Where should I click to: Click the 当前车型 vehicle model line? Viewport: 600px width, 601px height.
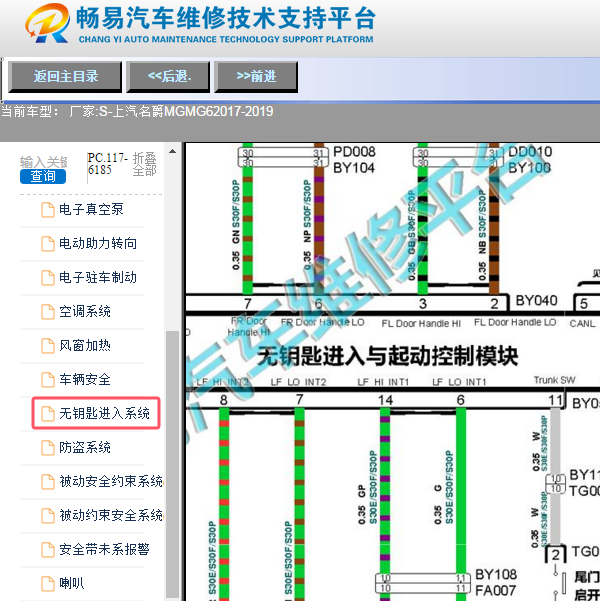coord(137,112)
